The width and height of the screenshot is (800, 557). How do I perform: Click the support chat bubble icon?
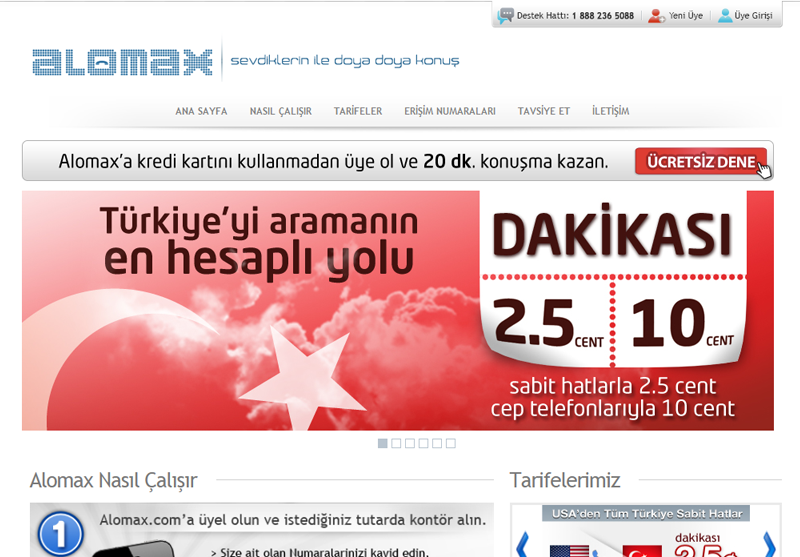point(506,16)
